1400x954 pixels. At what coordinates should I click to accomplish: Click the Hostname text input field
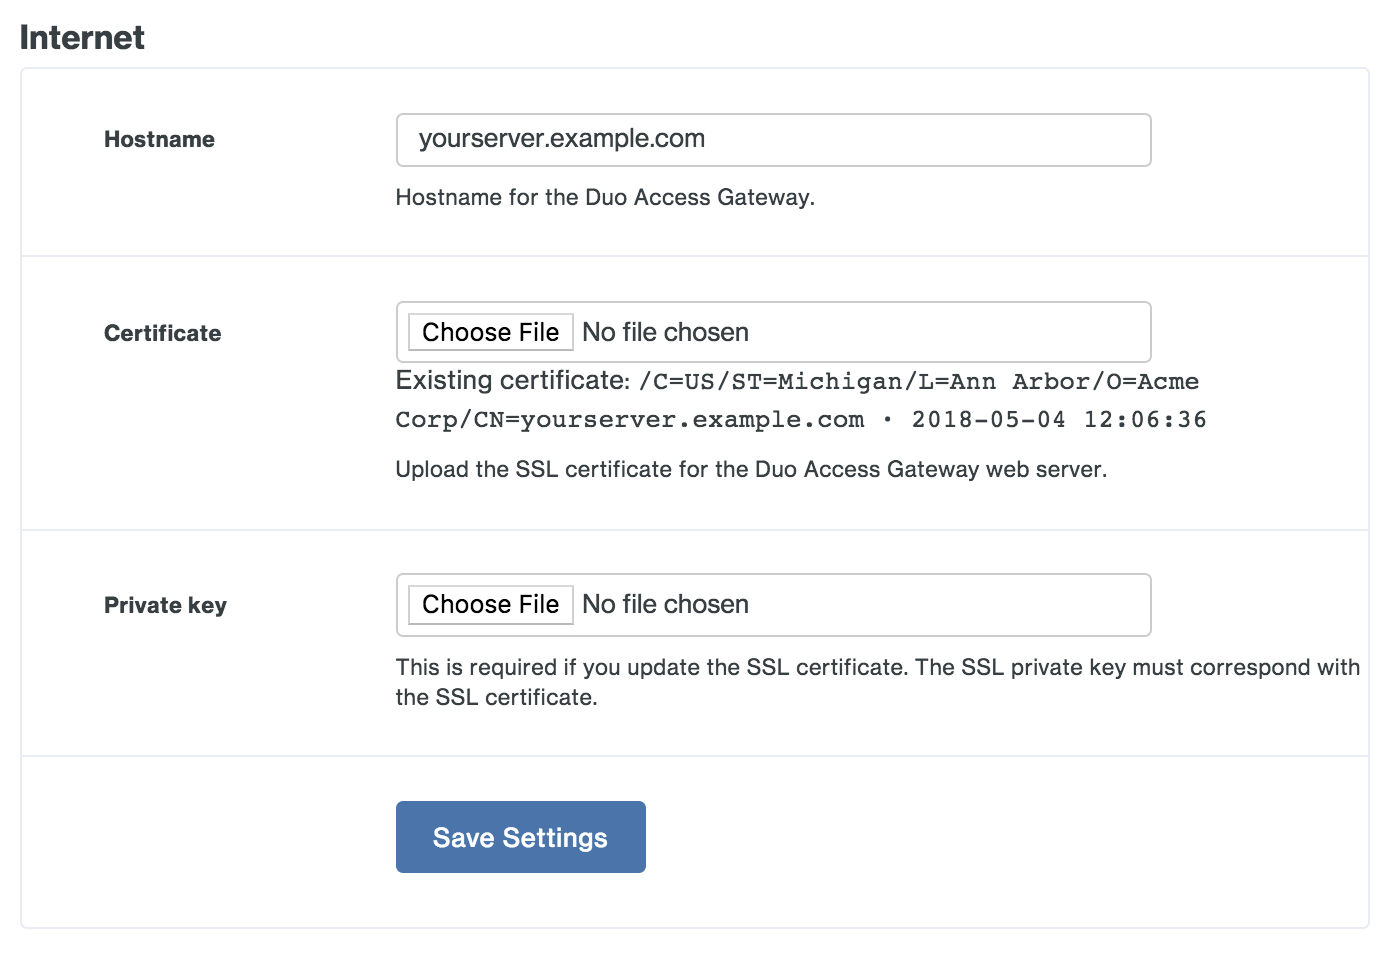[x=773, y=140]
